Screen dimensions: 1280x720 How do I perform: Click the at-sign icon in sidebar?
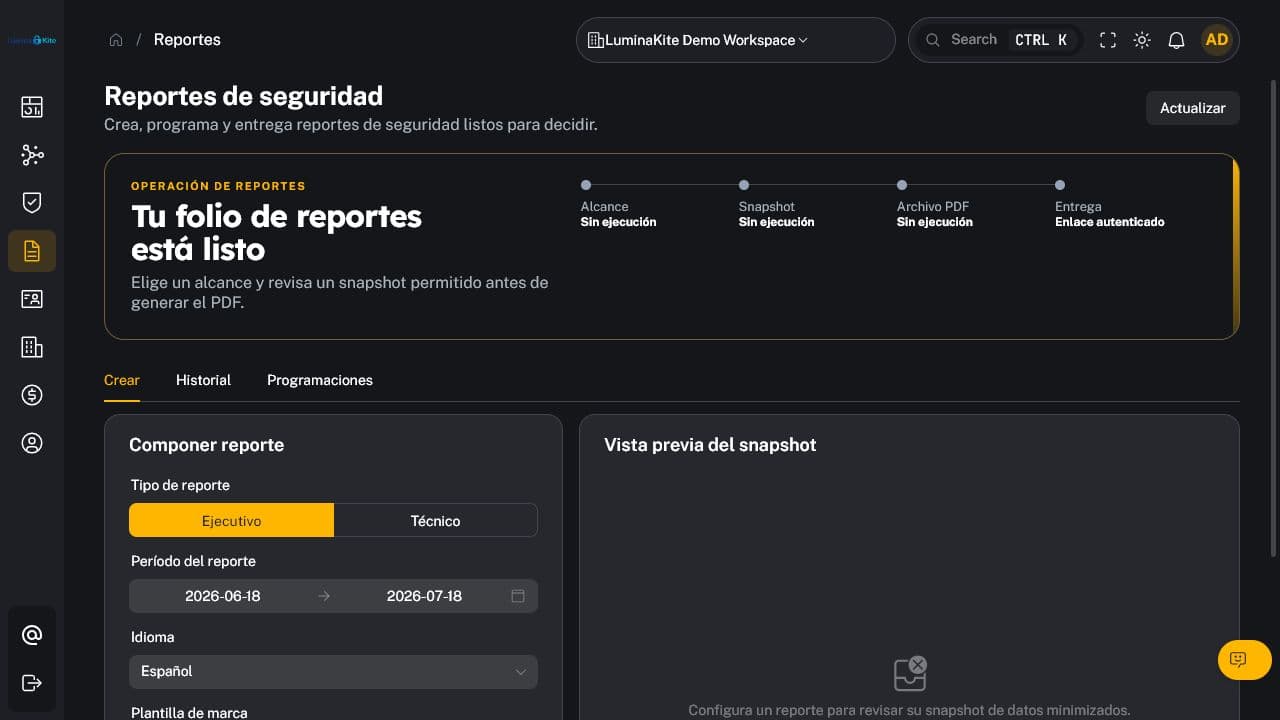click(32, 635)
